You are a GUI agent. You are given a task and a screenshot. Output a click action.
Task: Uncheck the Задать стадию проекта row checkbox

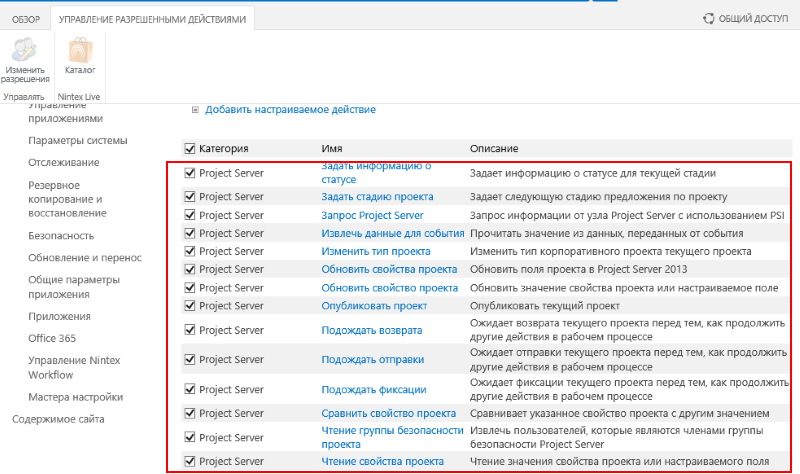(x=190, y=196)
